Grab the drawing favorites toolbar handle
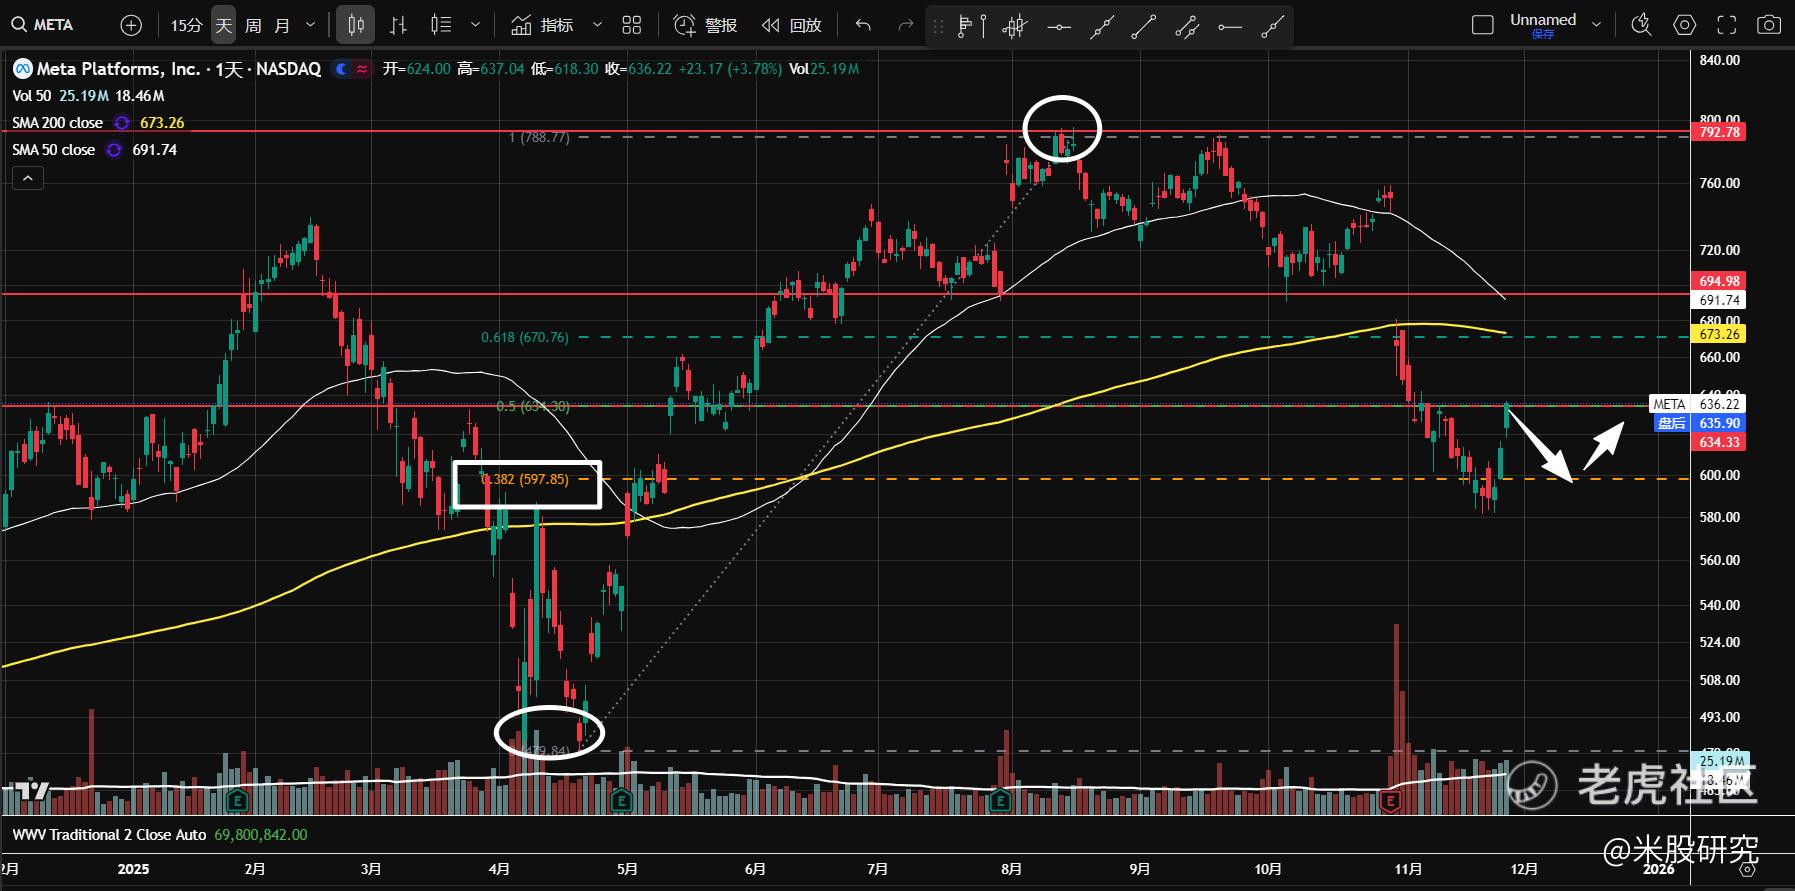This screenshot has width=1795, height=891. click(938, 27)
